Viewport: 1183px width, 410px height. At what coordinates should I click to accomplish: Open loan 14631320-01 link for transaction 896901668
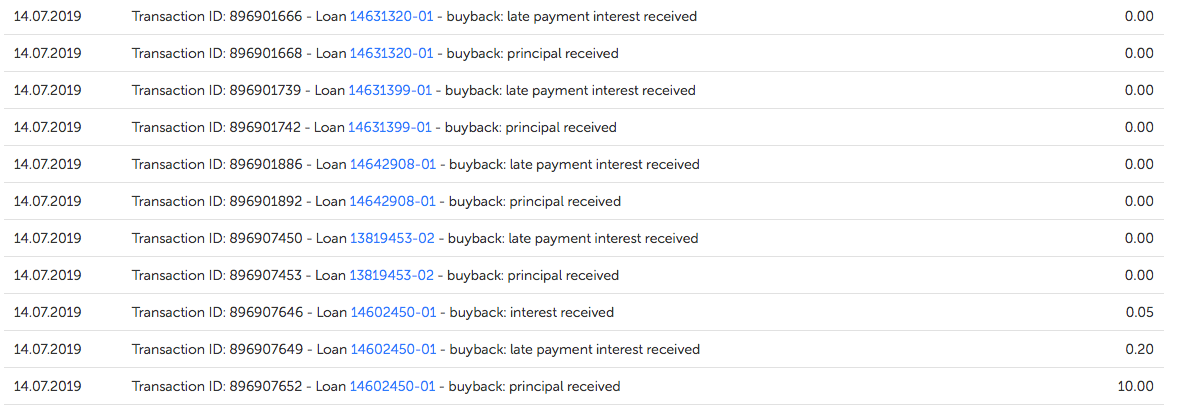pyautogui.click(x=391, y=54)
